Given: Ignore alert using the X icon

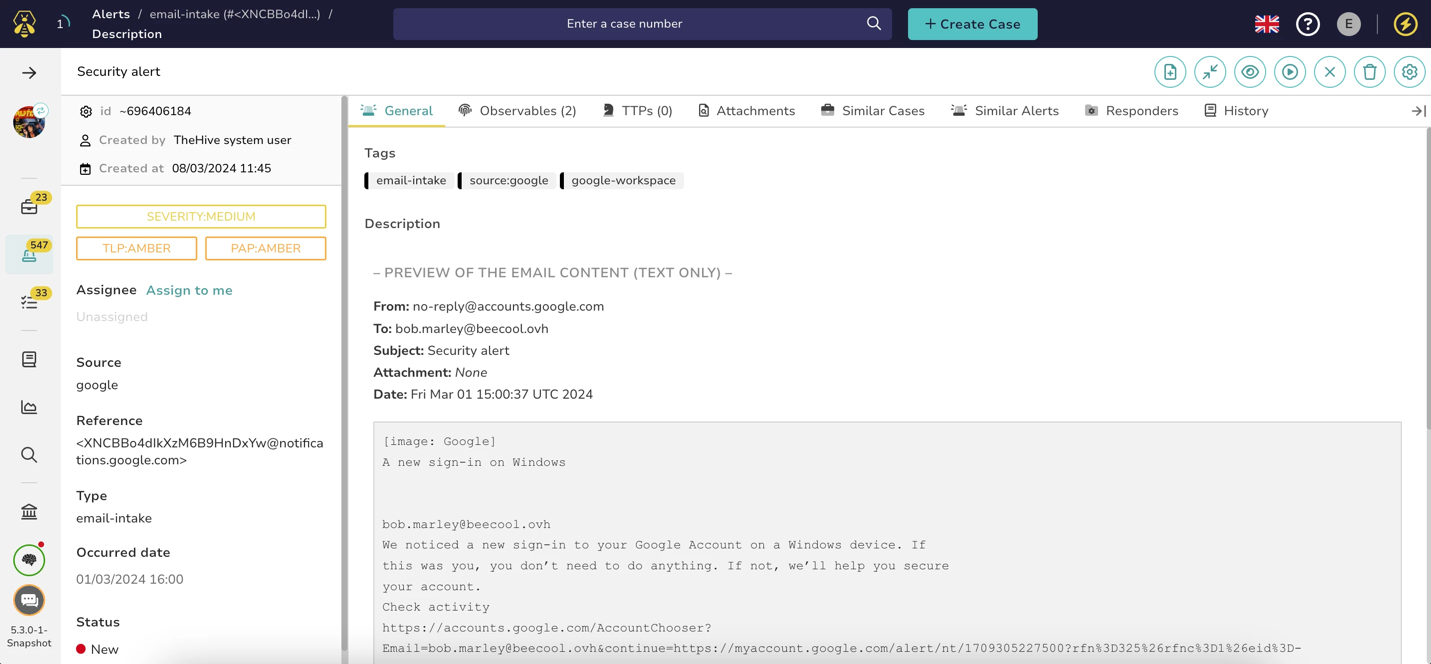Looking at the screenshot, I should [1329, 72].
